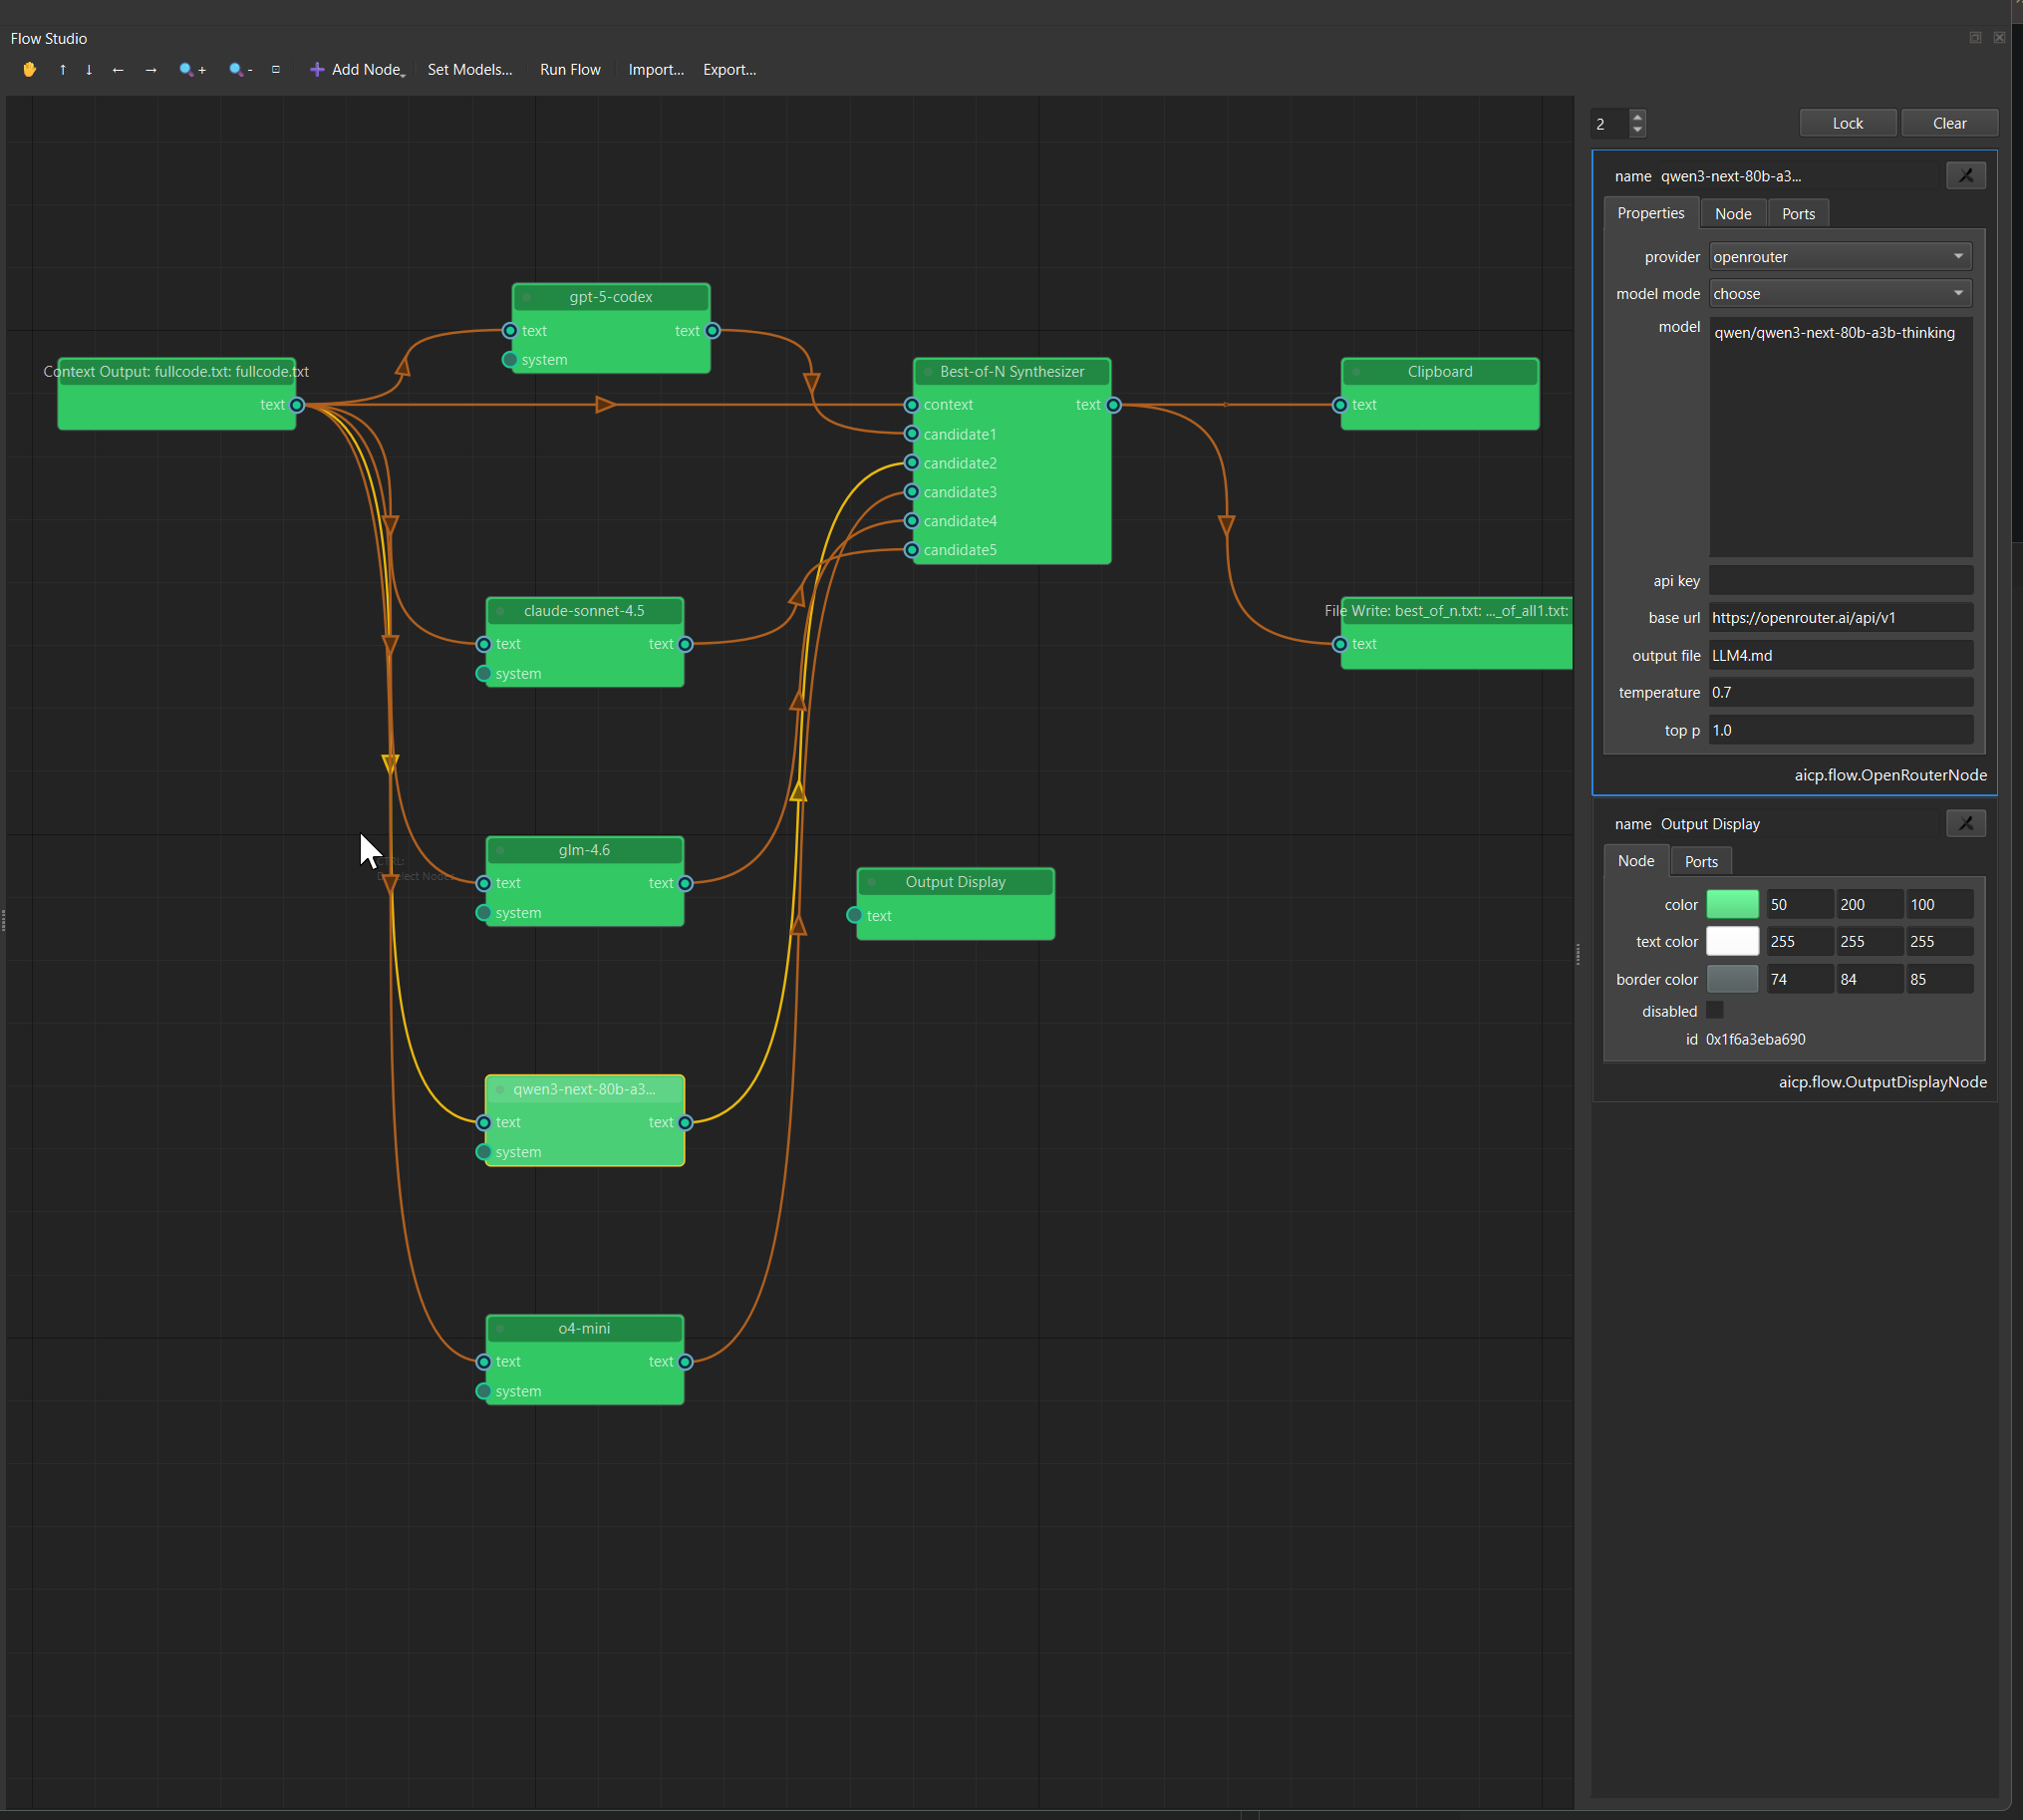Click the Best-of-N Synthesizer status dot
Image resolution: width=2023 pixels, height=1820 pixels.
929,372
